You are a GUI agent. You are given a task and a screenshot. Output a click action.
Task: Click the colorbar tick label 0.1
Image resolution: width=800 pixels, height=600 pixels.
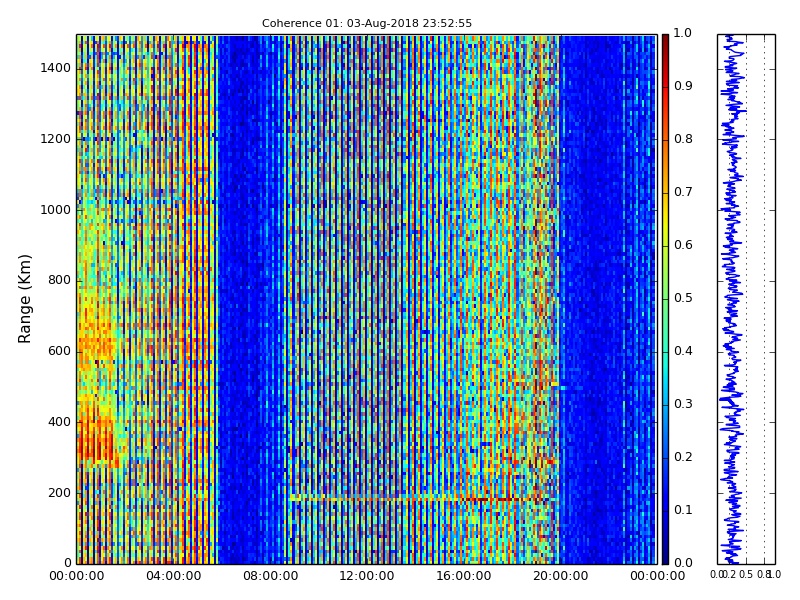click(683, 510)
